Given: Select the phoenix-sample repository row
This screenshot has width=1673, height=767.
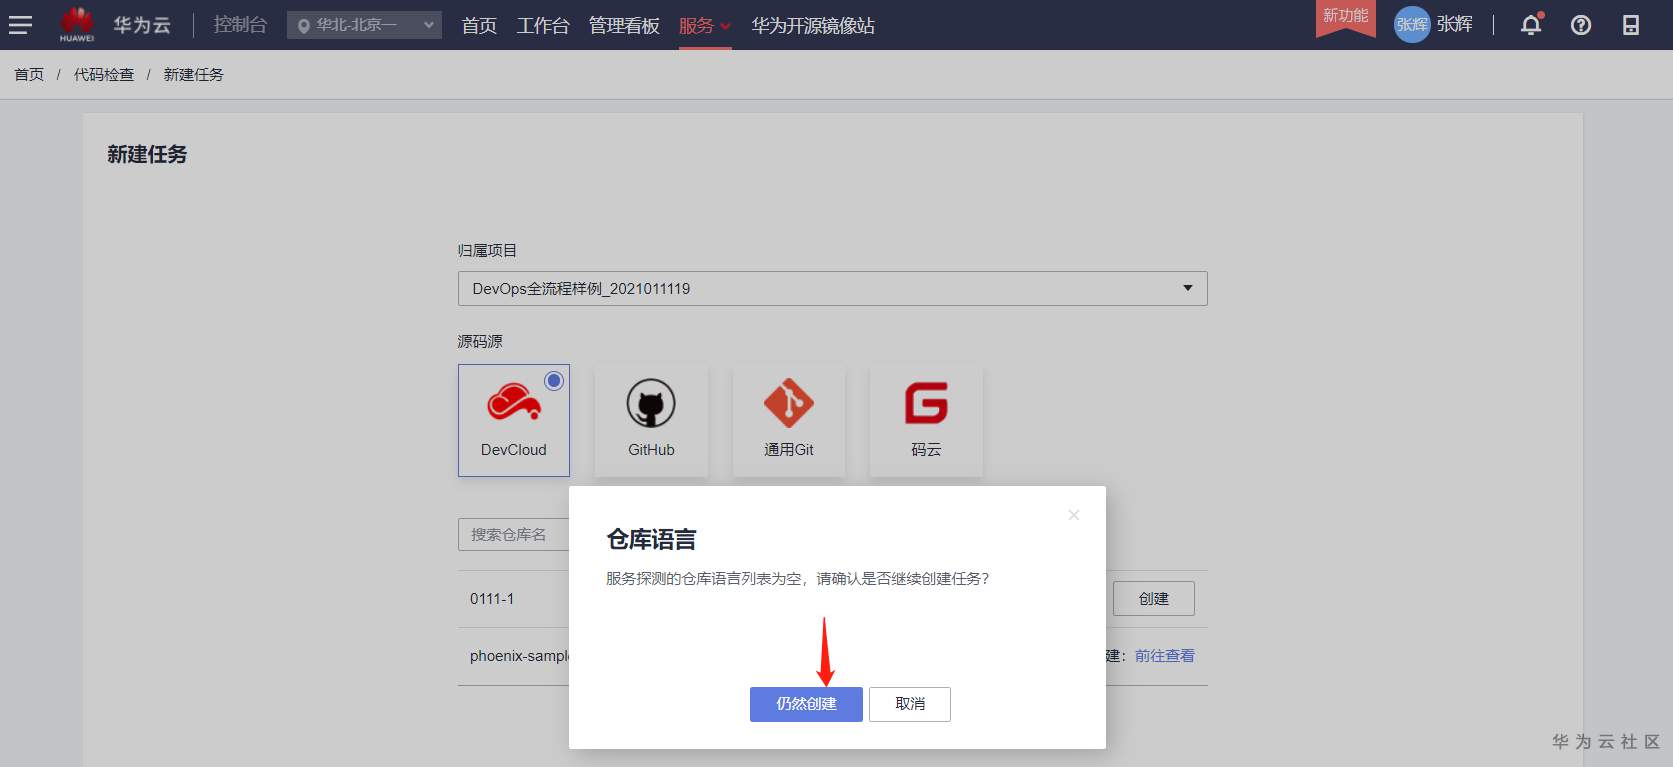Looking at the screenshot, I should (832, 656).
